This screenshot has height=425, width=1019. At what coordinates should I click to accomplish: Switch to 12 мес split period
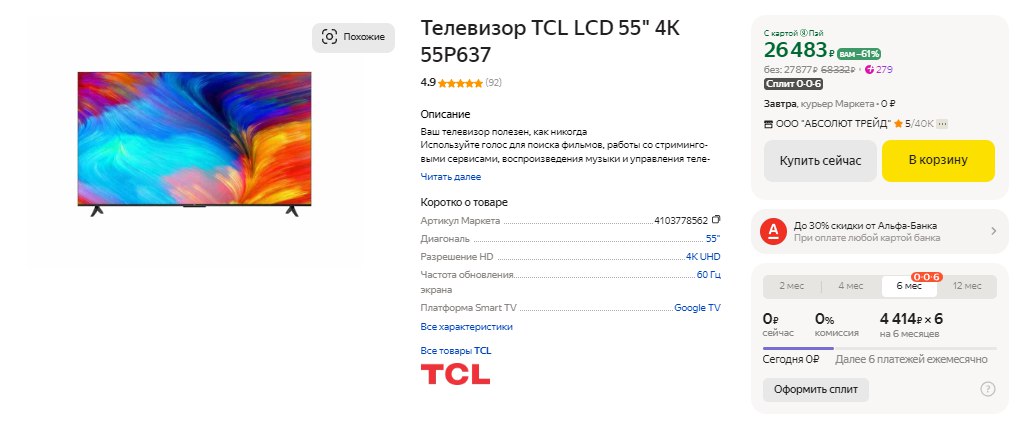(x=967, y=287)
